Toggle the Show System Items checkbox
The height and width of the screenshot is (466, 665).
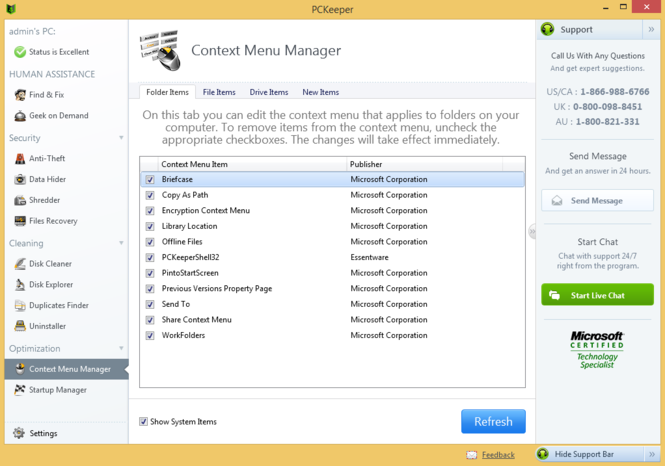(144, 421)
